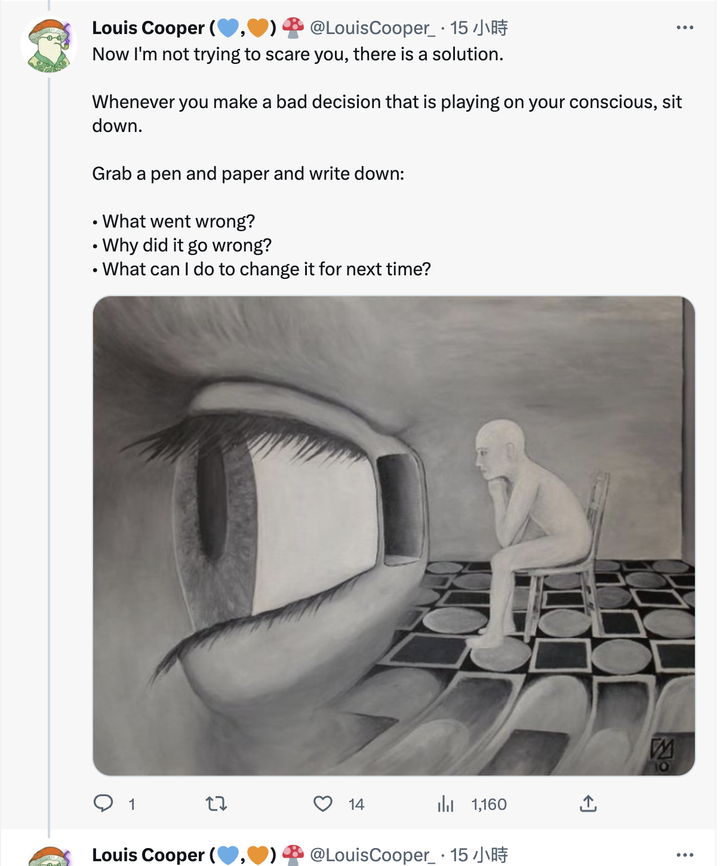Click the like count showing 14
The width and height of the screenshot is (720, 866).
point(356,804)
